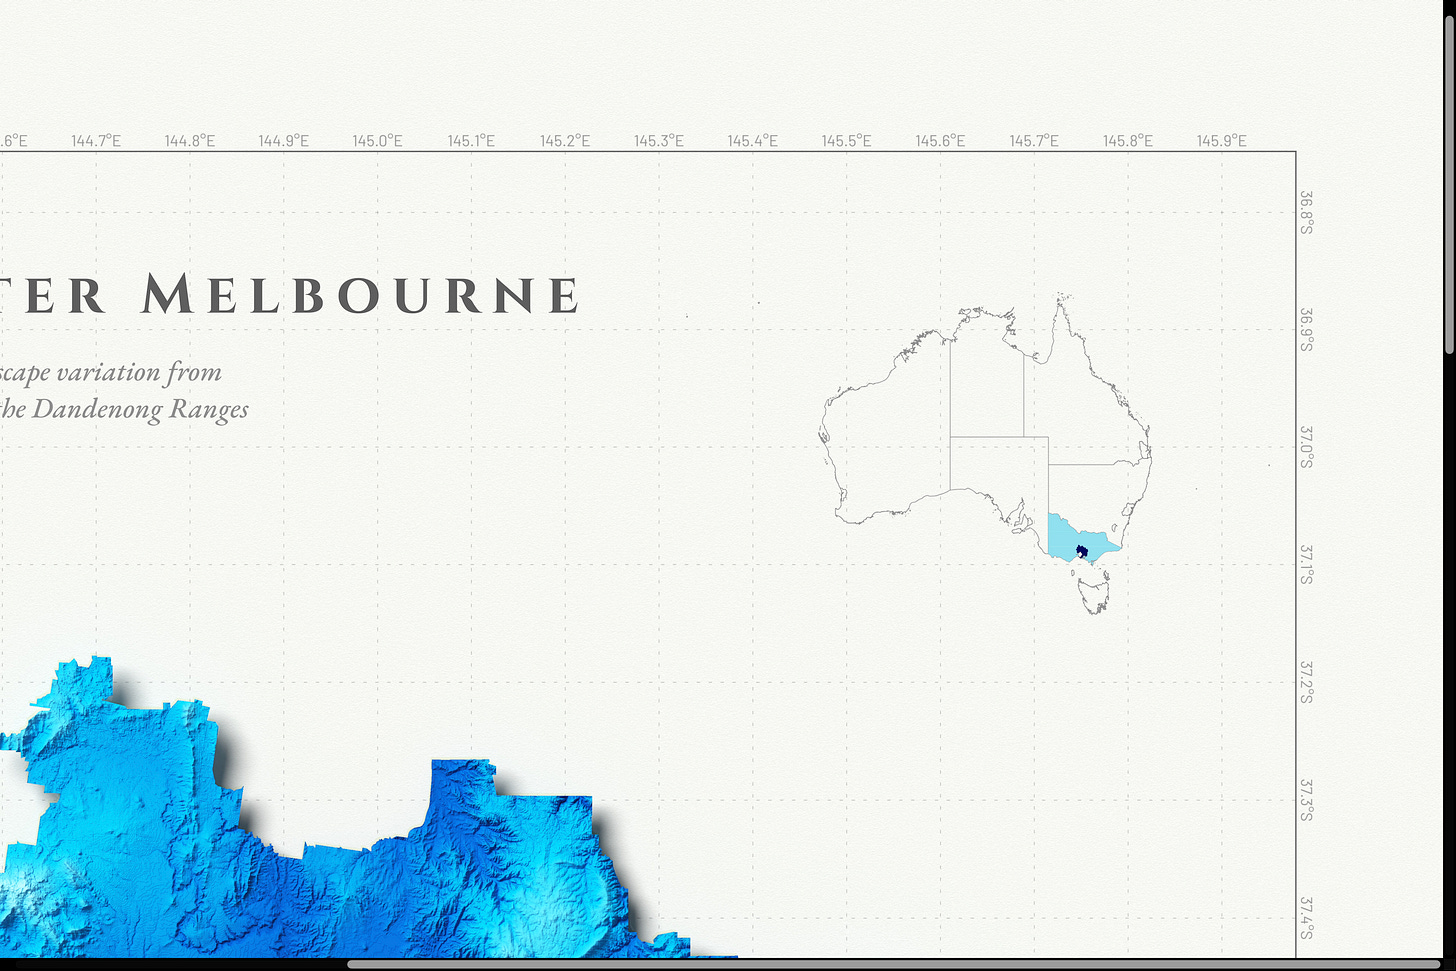The height and width of the screenshot is (971, 1456).
Task: Click the "145.8°E" longitude label
Action: click(1128, 141)
